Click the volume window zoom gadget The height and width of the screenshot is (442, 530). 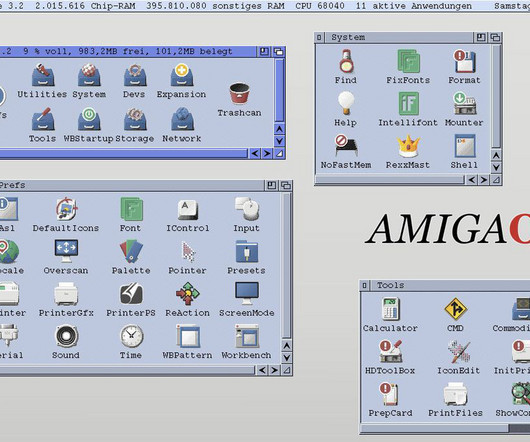pyautogui.click(x=264, y=51)
